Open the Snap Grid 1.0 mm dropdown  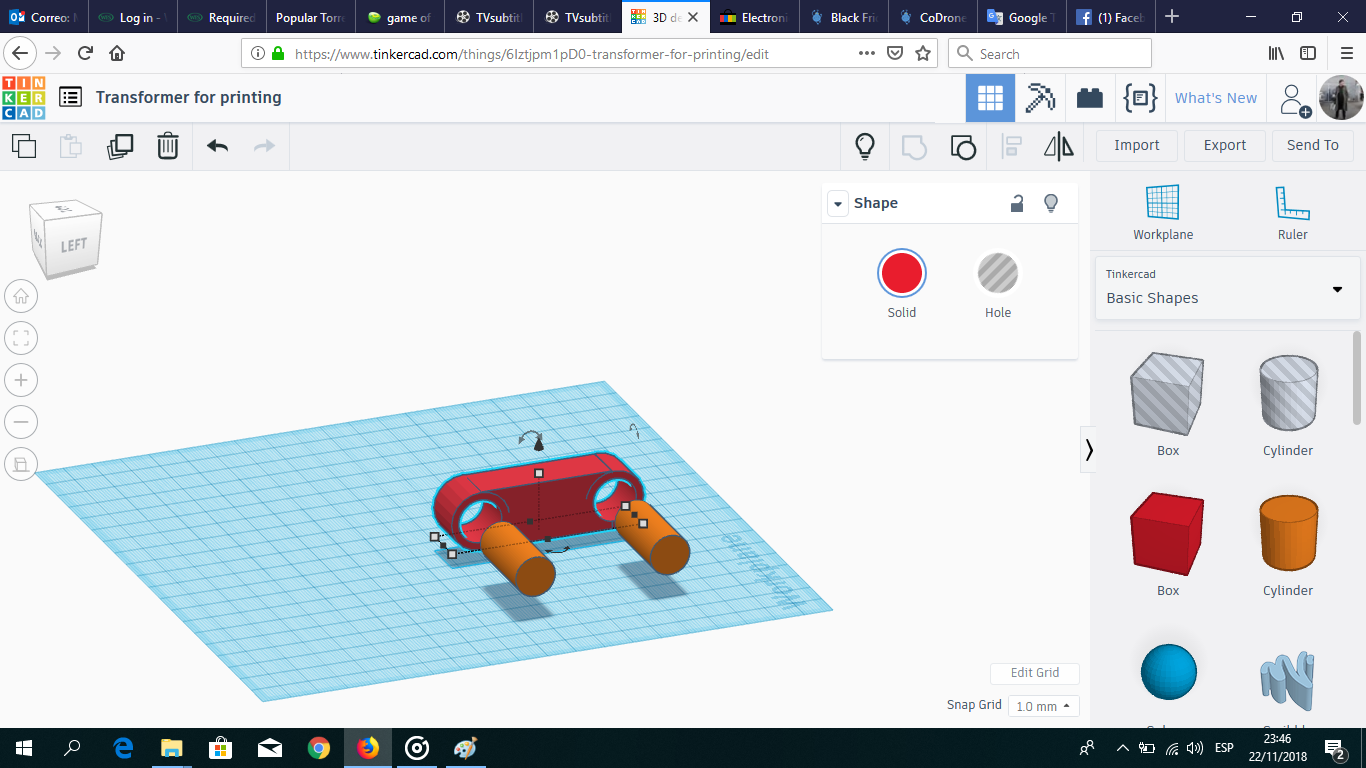coord(1043,706)
